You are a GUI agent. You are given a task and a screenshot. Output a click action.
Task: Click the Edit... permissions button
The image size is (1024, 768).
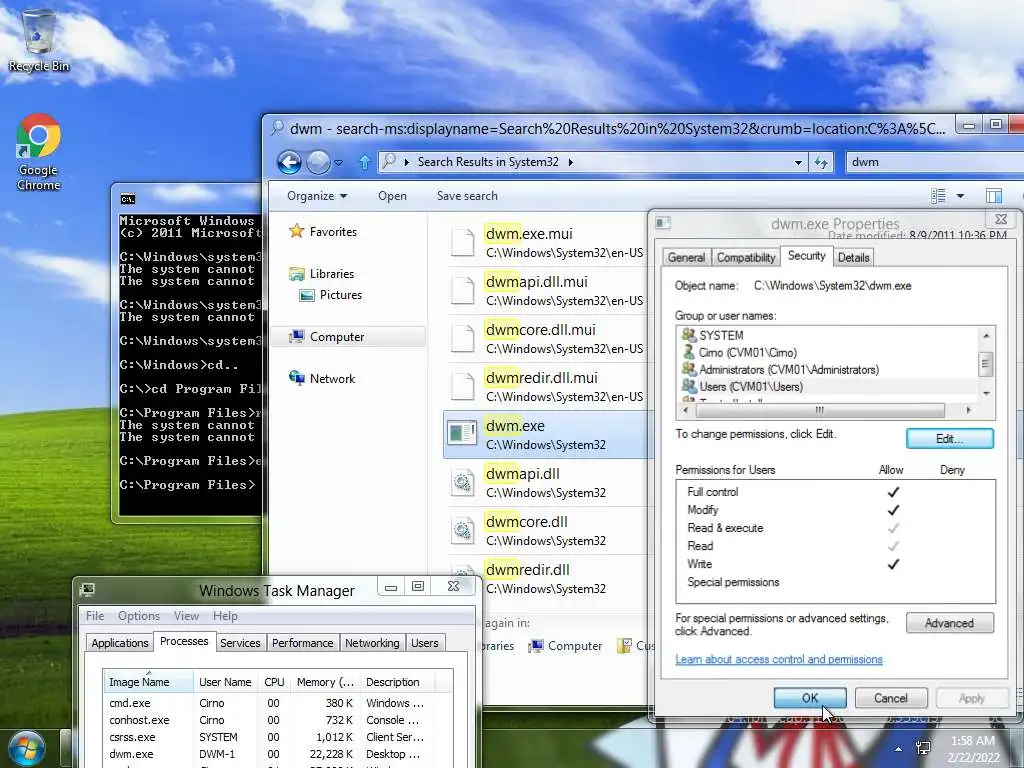[x=950, y=439]
